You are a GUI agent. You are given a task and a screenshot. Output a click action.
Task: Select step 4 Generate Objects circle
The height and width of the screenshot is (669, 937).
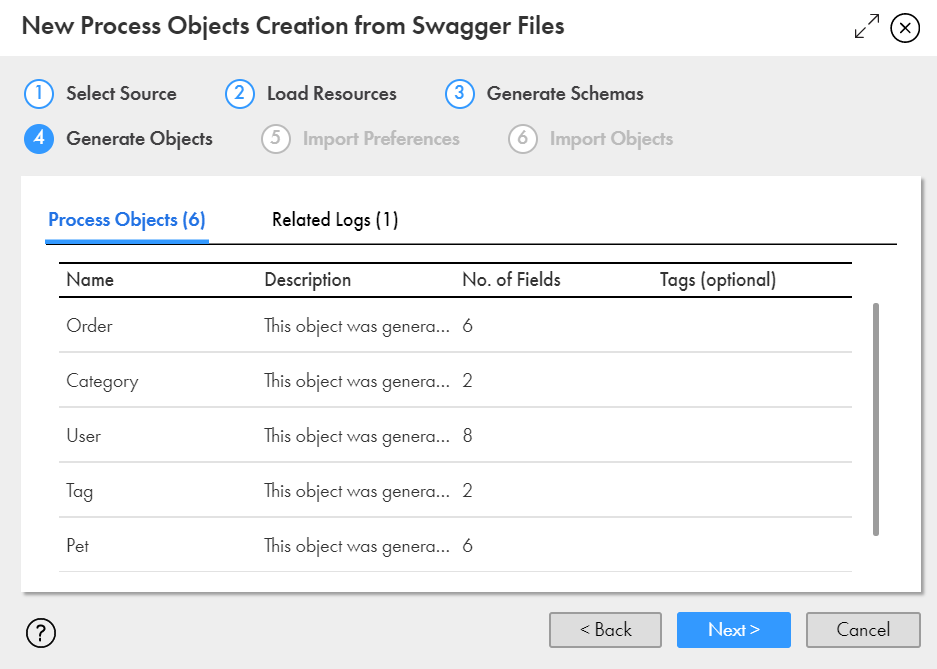click(x=39, y=139)
